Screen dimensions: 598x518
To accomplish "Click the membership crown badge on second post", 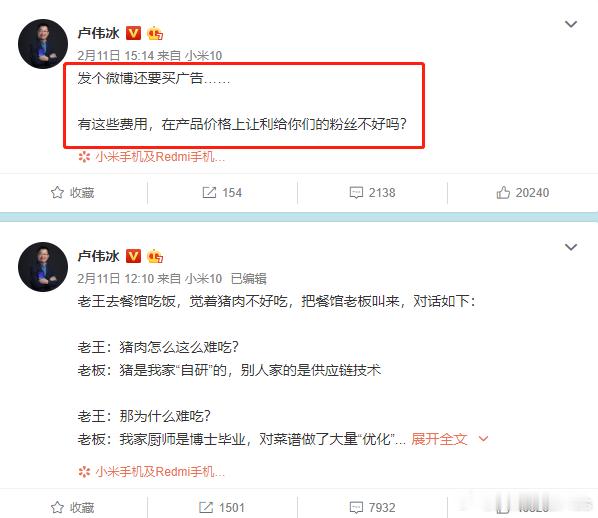I will (155, 256).
